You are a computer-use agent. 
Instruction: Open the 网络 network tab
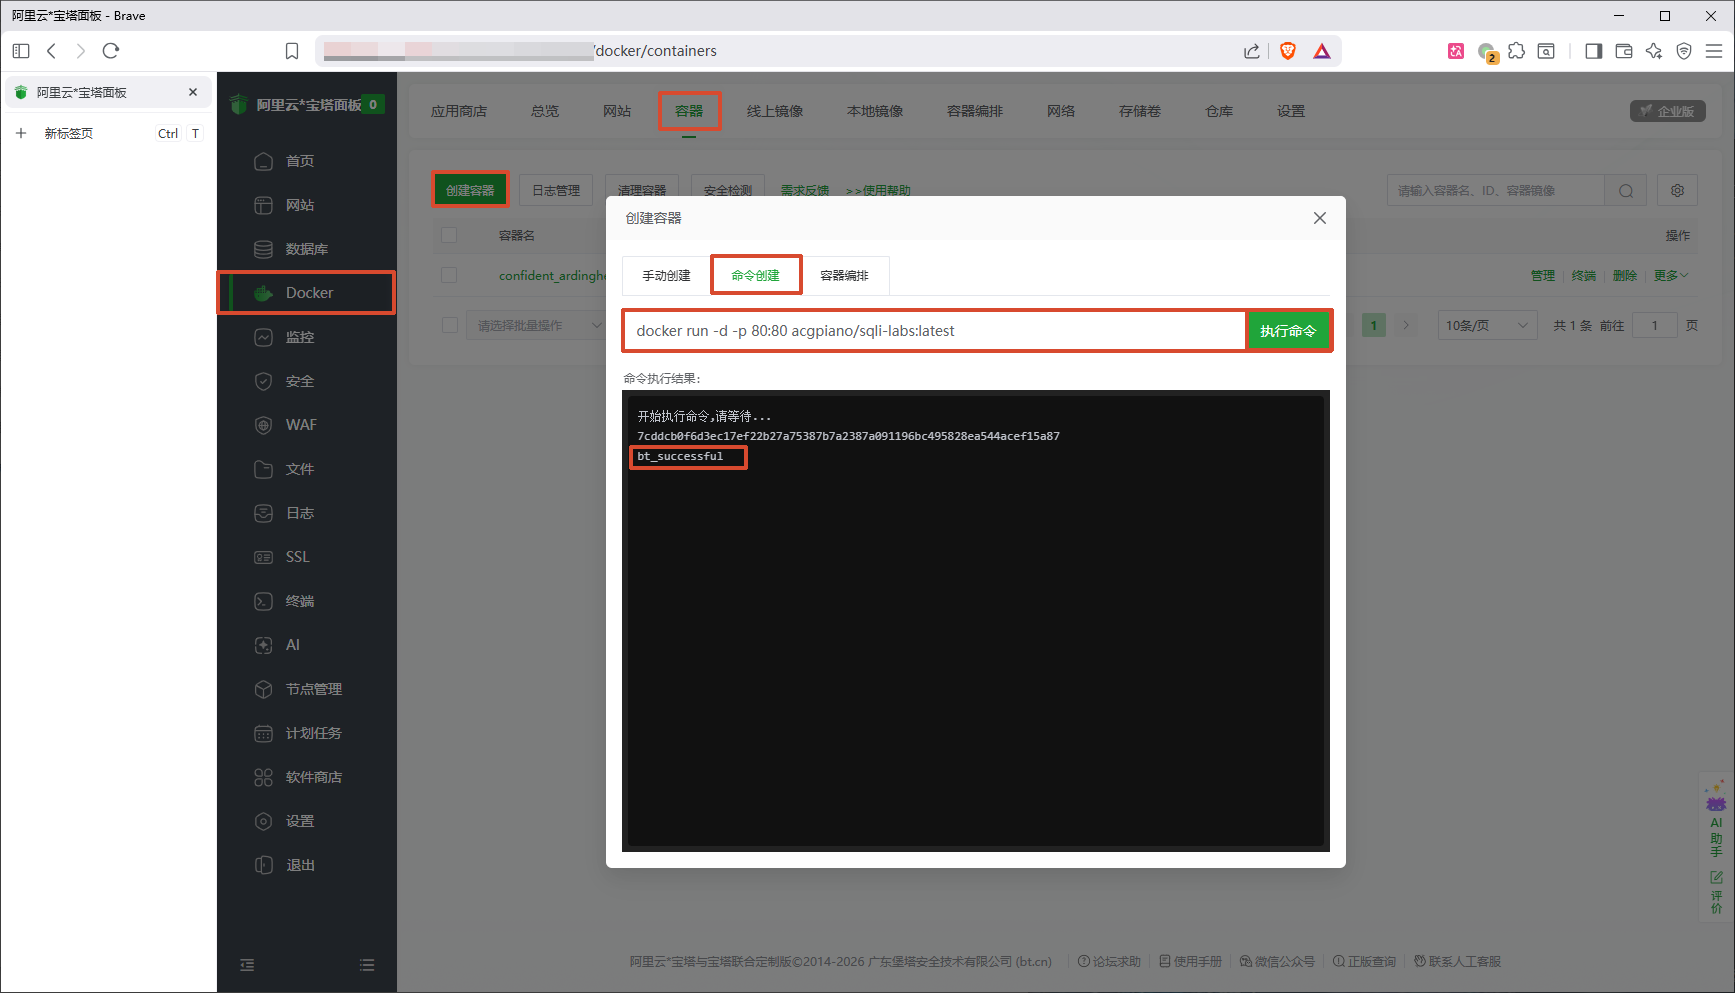coord(1061,111)
